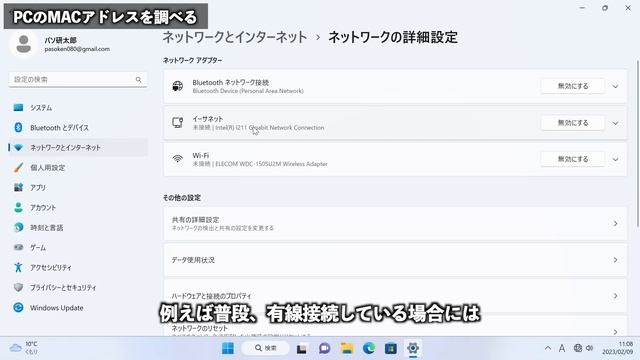Click the user profile avatar
Viewport: 640px width, 360px height.
23,44
